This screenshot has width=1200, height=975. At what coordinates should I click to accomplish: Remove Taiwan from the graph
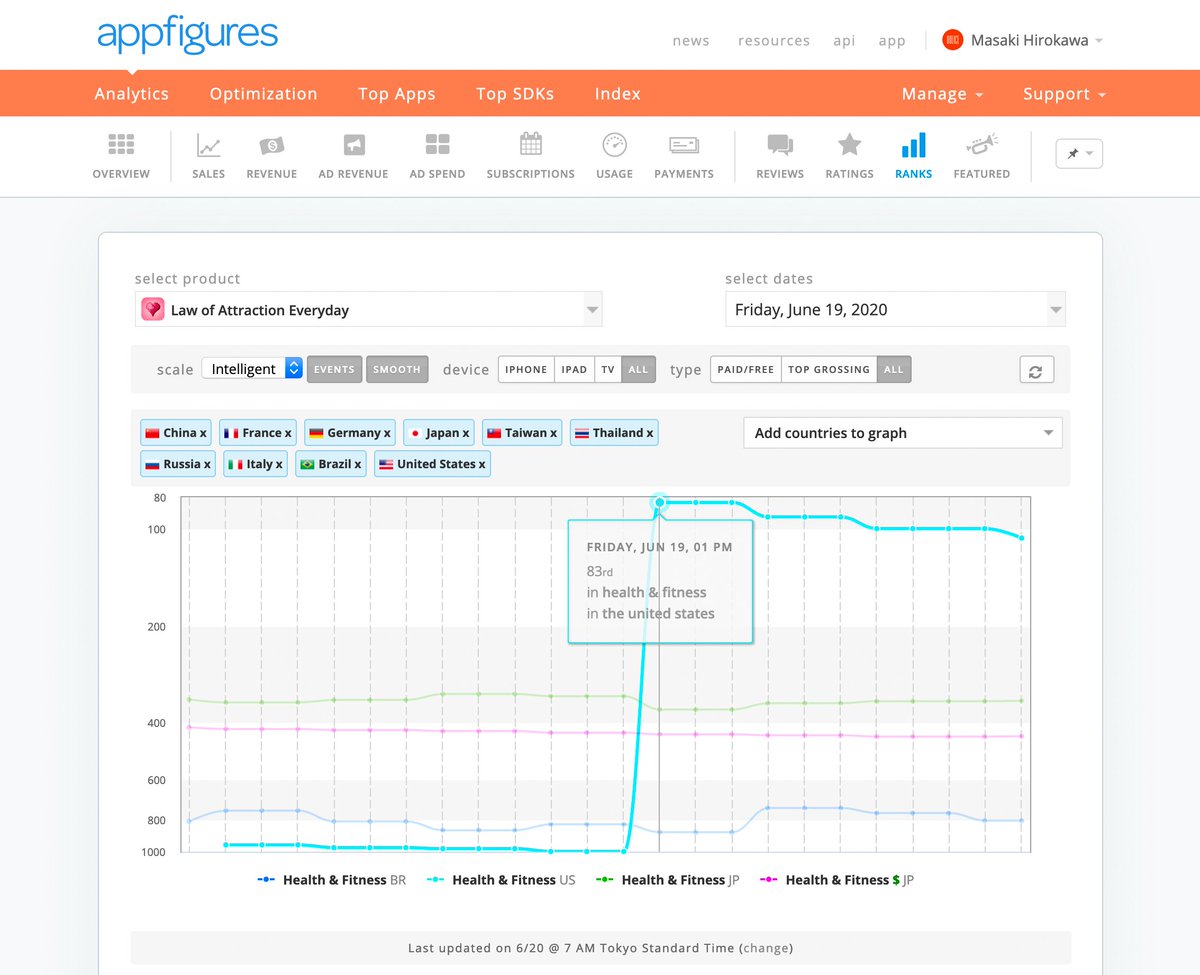[x=554, y=433]
